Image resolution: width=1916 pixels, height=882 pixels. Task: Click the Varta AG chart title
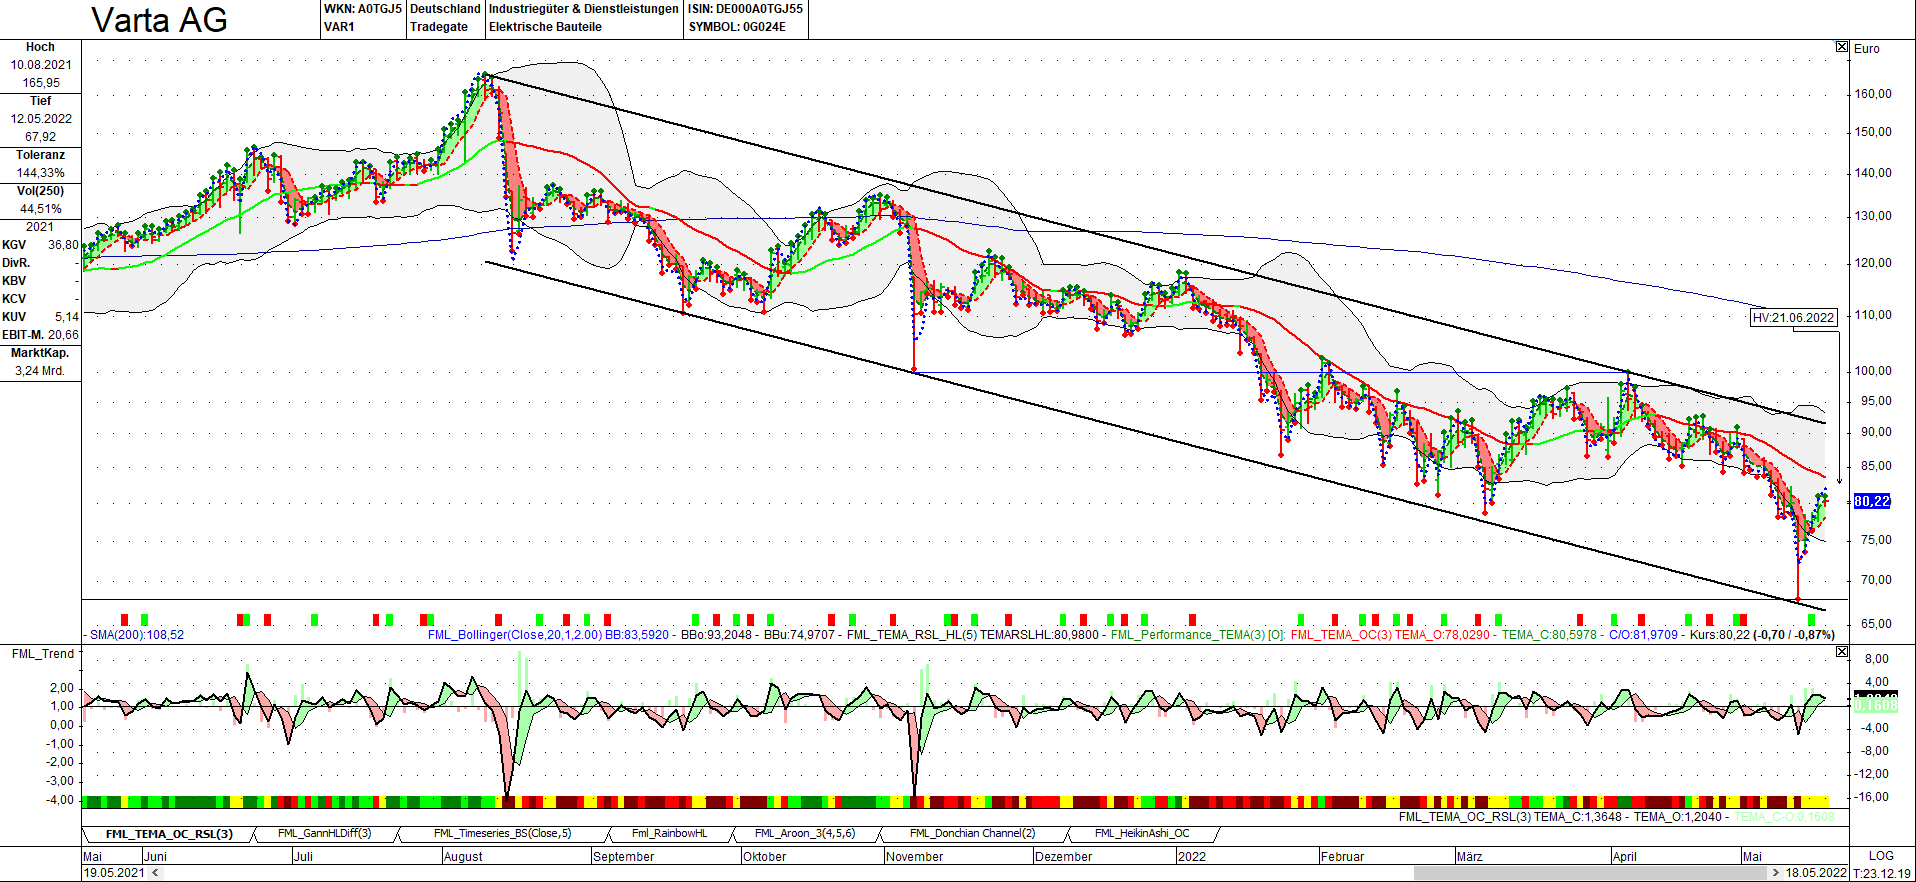[159, 20]
